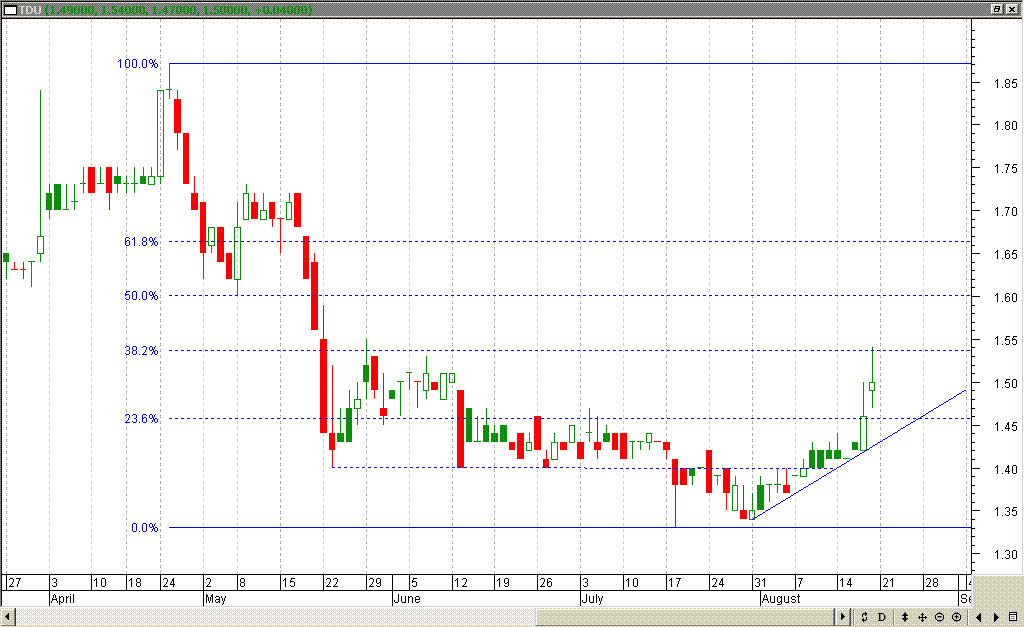The width and height of the screenshot is (1024, 627).
Task: Click the 100.0% Fibonacci level label
Action: [x=138, y=64]
